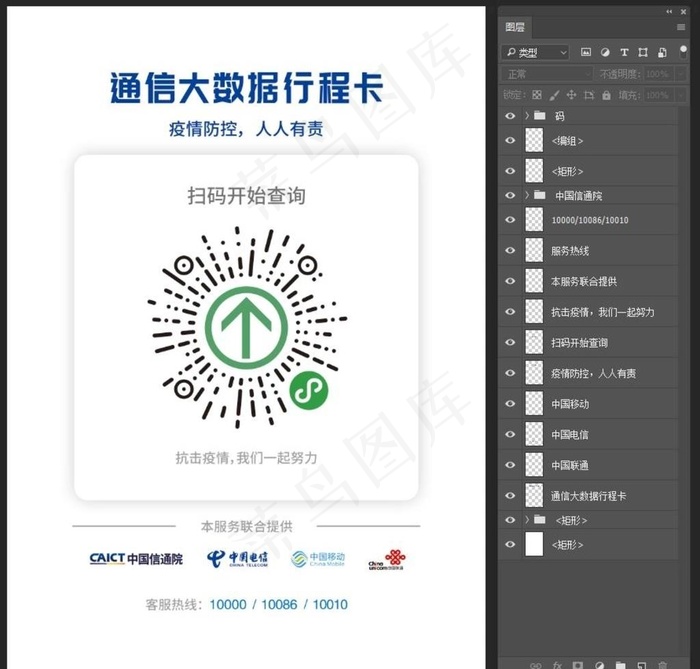Click the 填充 100% value field
This screenshot has width=700, height=669.
coord(659,95)
